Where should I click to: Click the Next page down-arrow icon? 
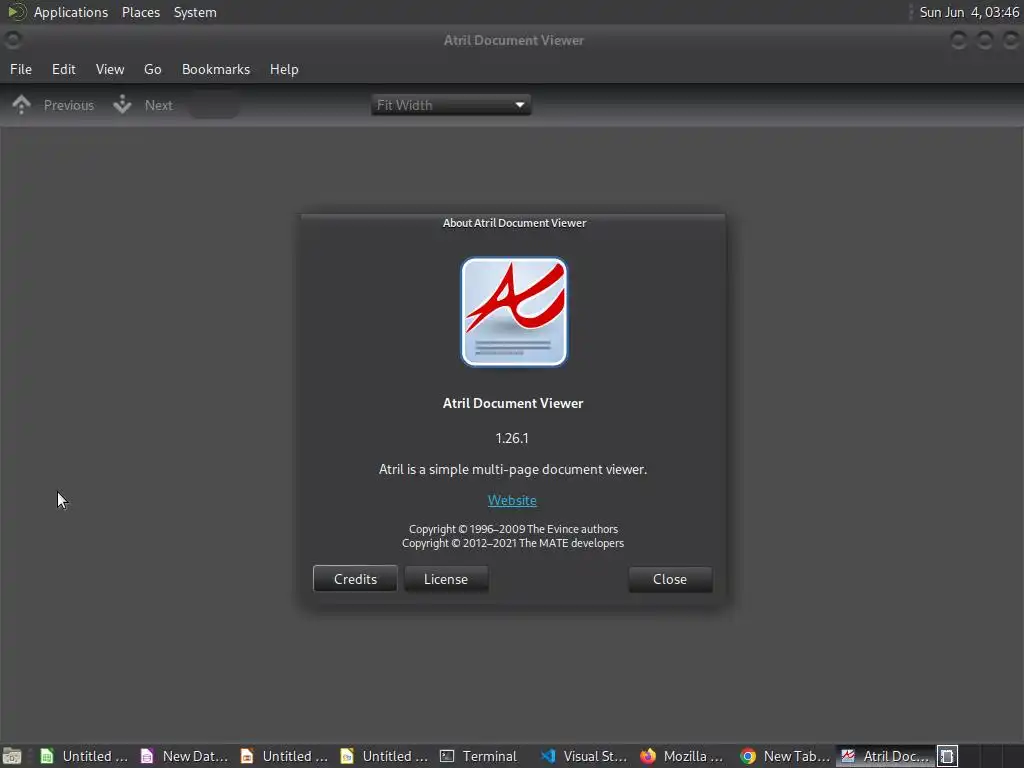[122, 104]
